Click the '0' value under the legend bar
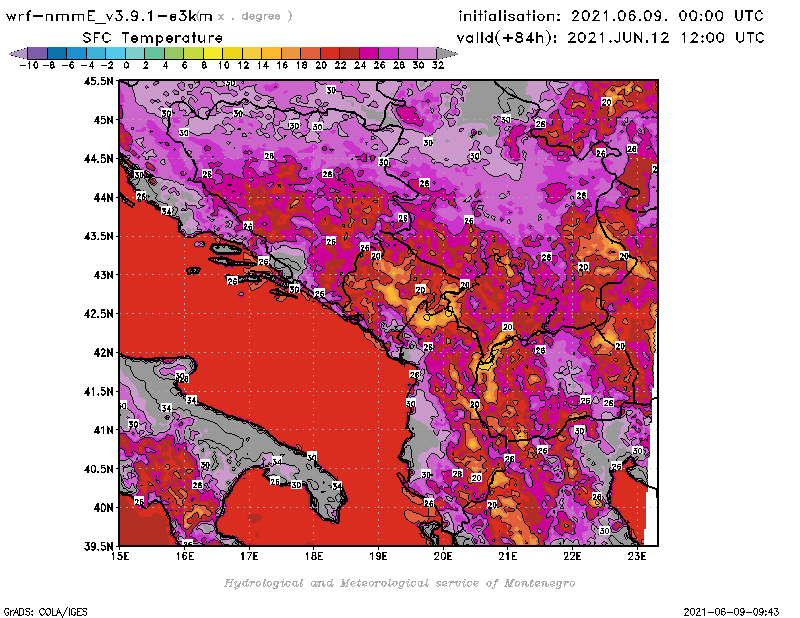800x618 pixels. tap(126, 66)
